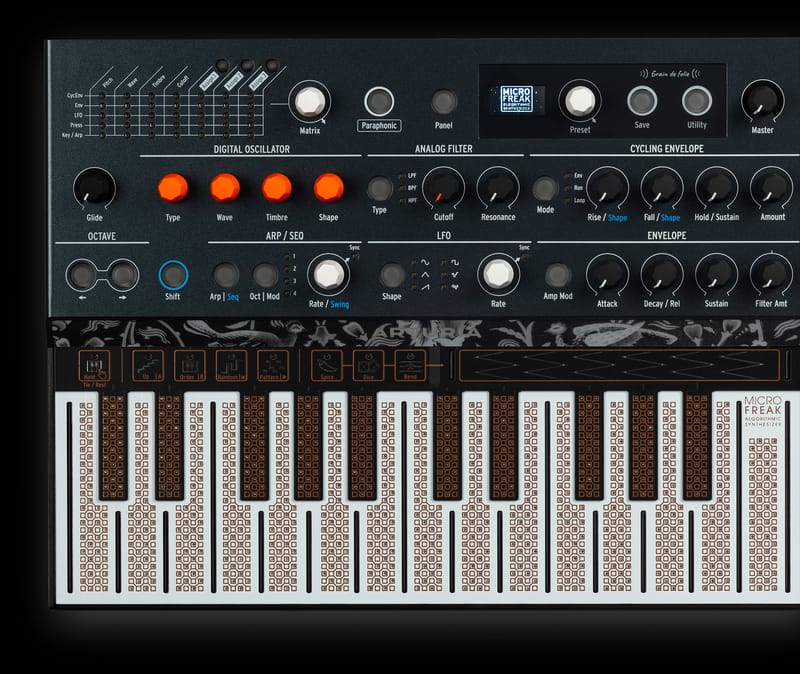The height and width of the screenshot is (674, 800).
Task: Enable Paraphonic mode
Action: pos(378,100)
